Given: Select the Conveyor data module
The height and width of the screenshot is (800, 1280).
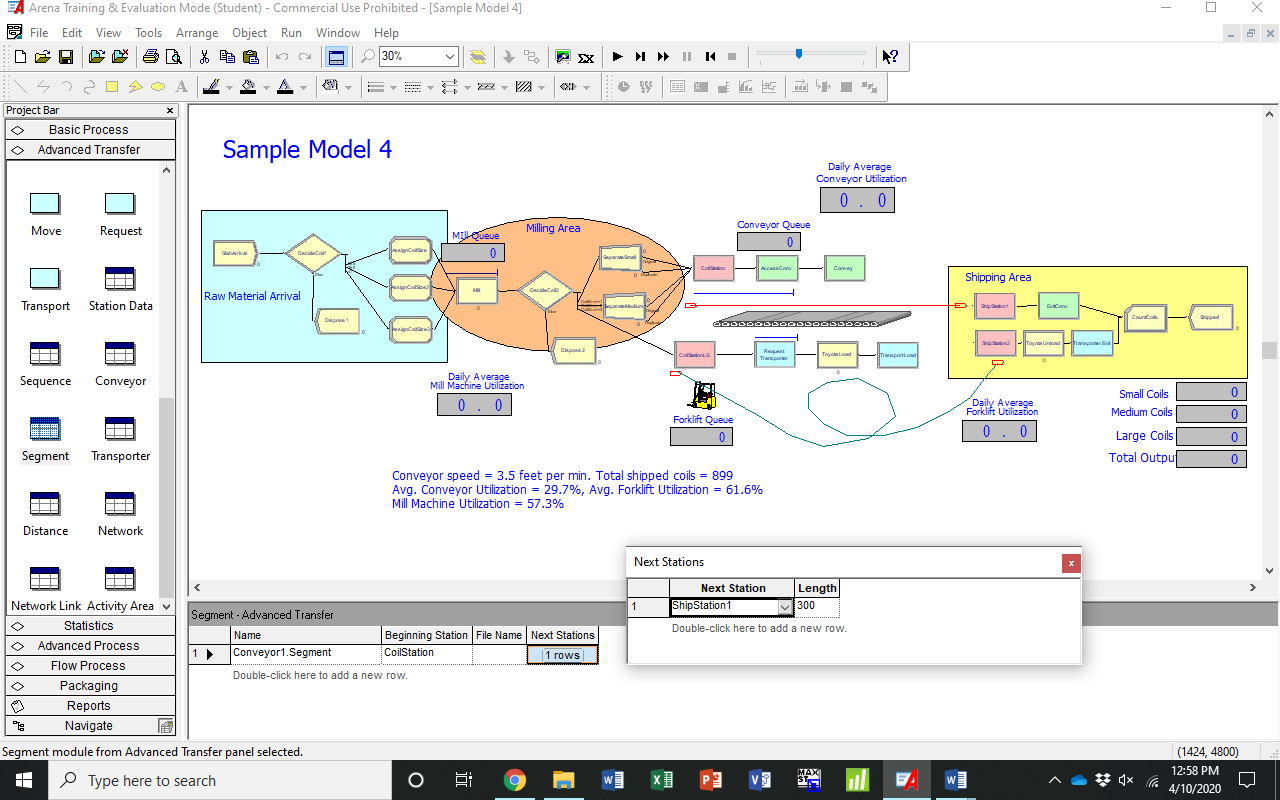Looking at the screenshot, I should click(120, 354).
